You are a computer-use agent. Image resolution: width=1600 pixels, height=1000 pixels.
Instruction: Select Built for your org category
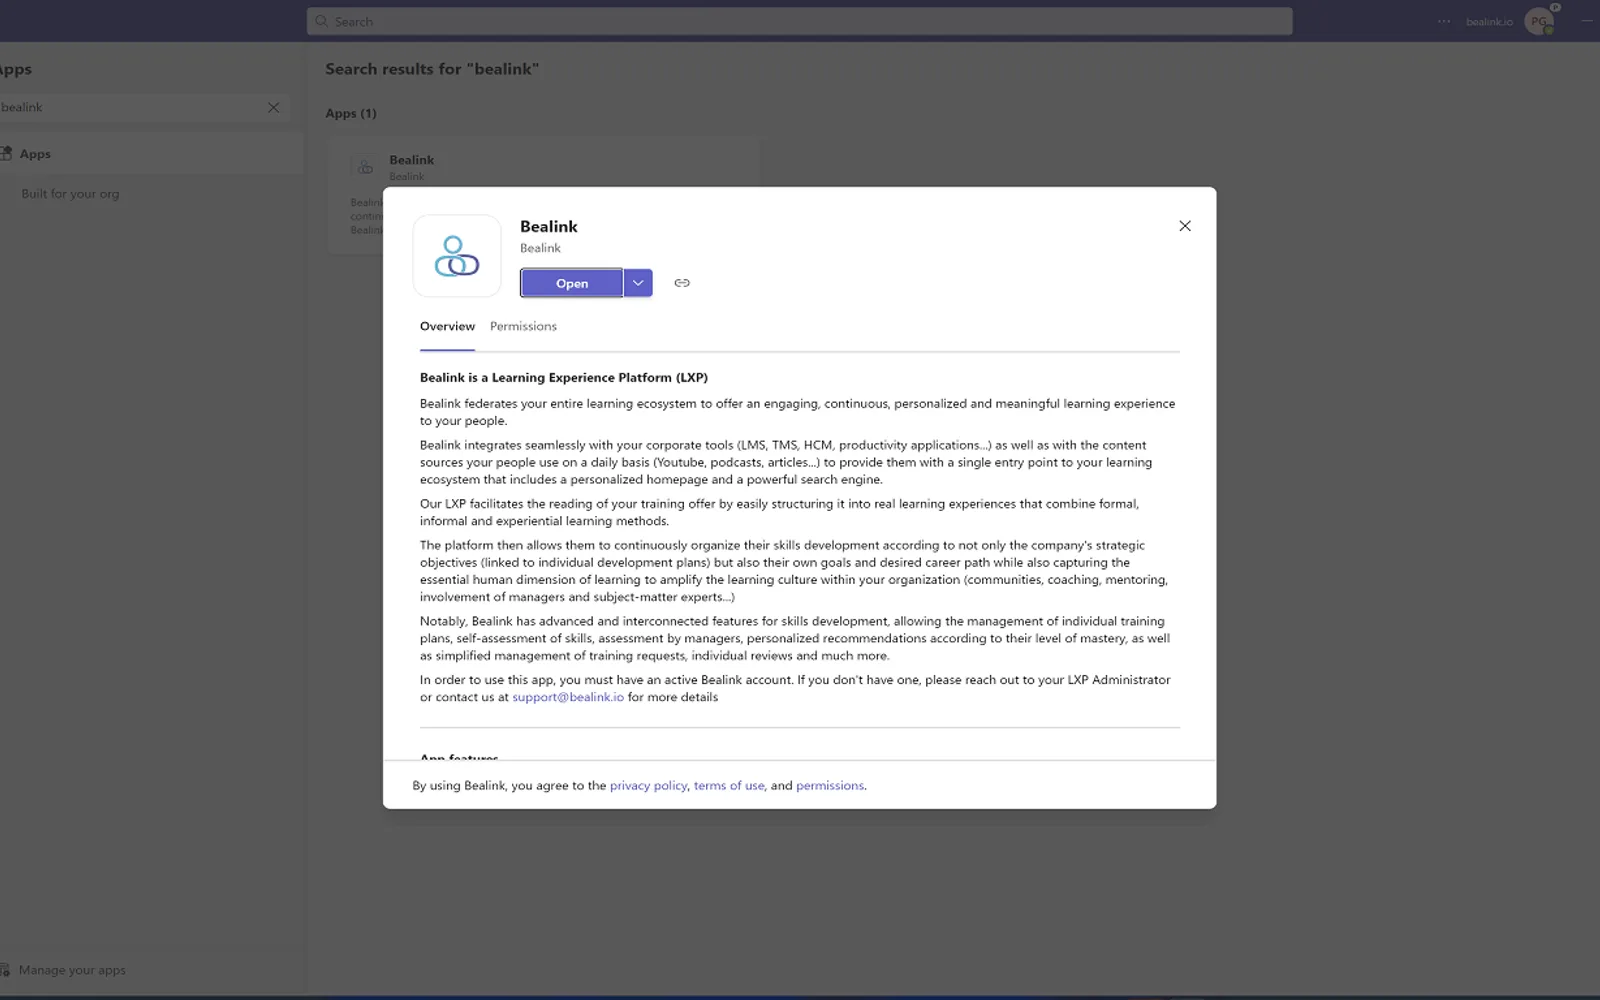coord(70,194)
